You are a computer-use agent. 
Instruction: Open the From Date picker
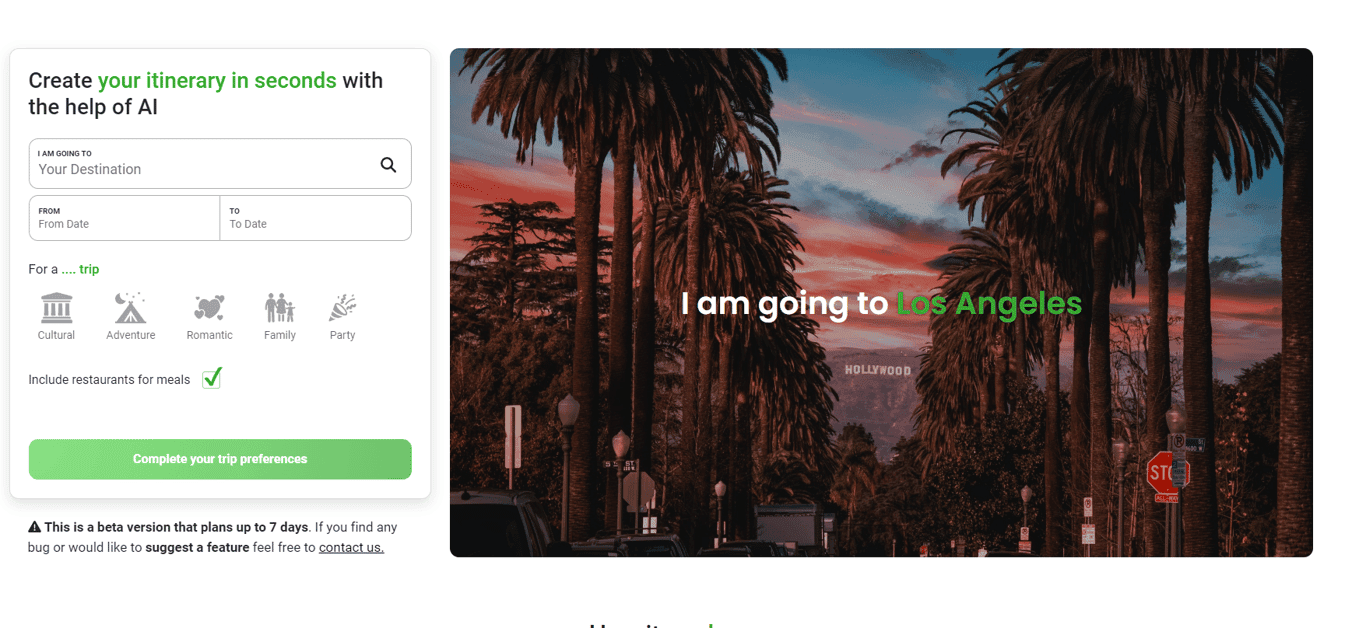[x=124, y=218]
